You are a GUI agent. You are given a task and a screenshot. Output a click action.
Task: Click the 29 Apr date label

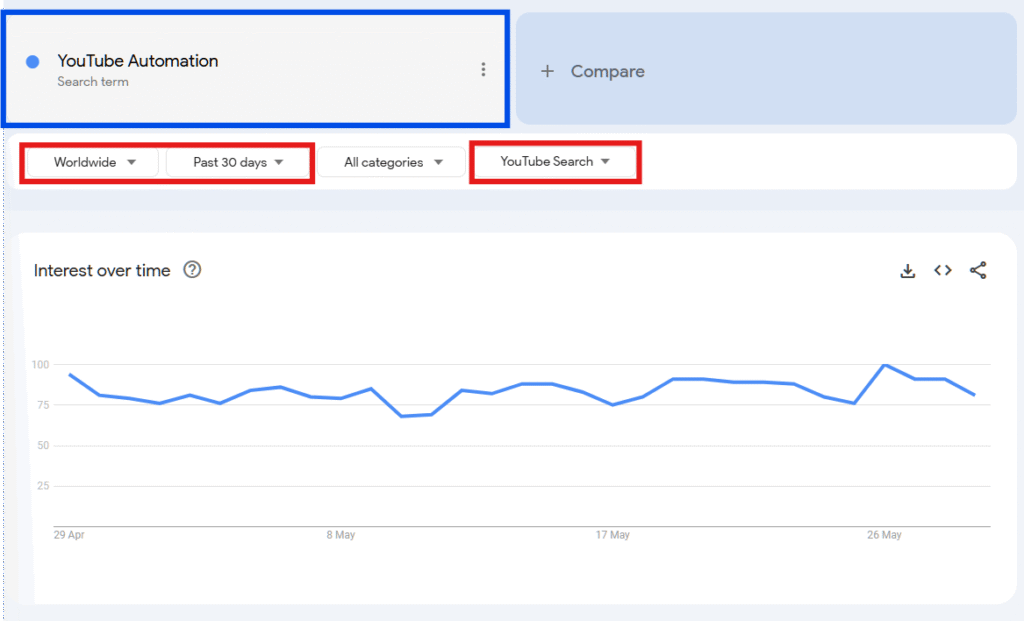tap(69, 535)
